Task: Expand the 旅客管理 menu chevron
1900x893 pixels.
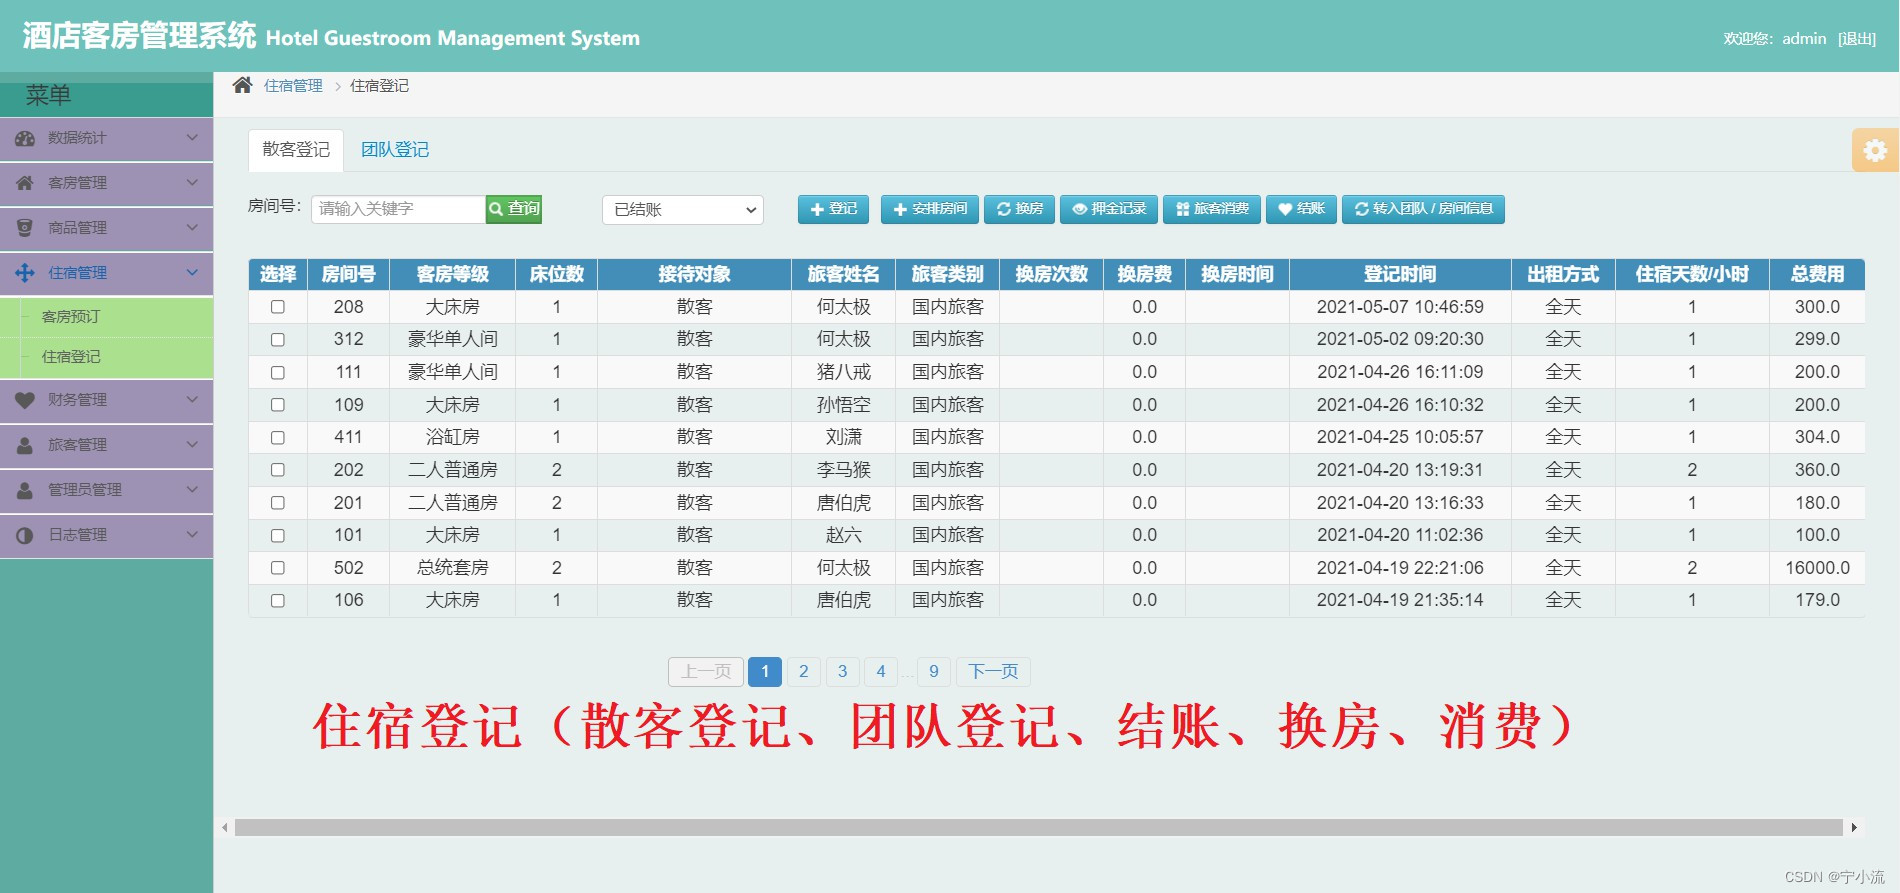Action: (x=192, y=445)
